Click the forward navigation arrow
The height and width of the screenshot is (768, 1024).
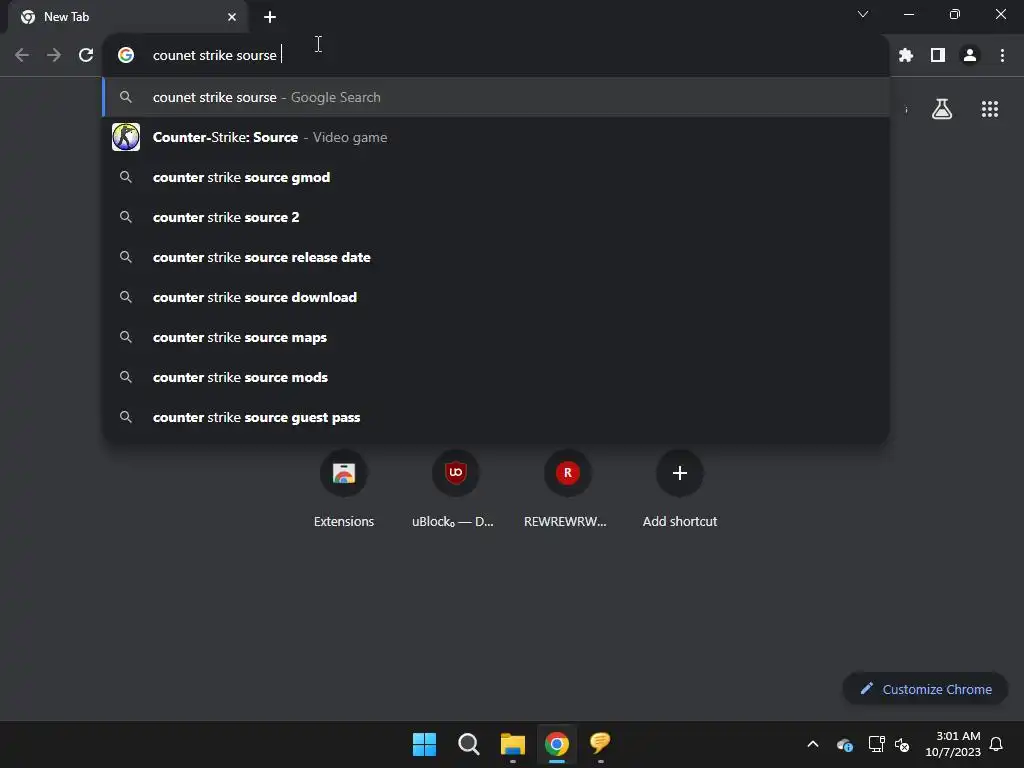(x=54, y=56)
